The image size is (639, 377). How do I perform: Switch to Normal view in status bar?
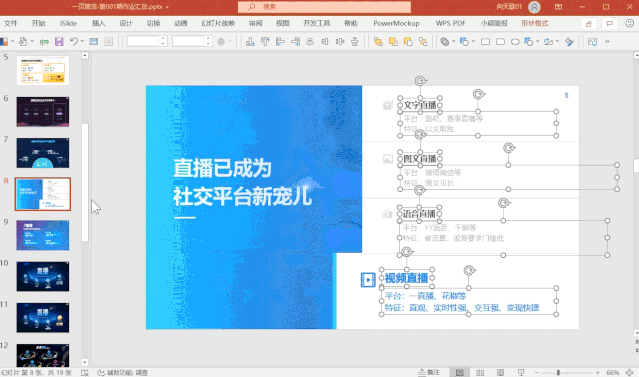(460, 373)
